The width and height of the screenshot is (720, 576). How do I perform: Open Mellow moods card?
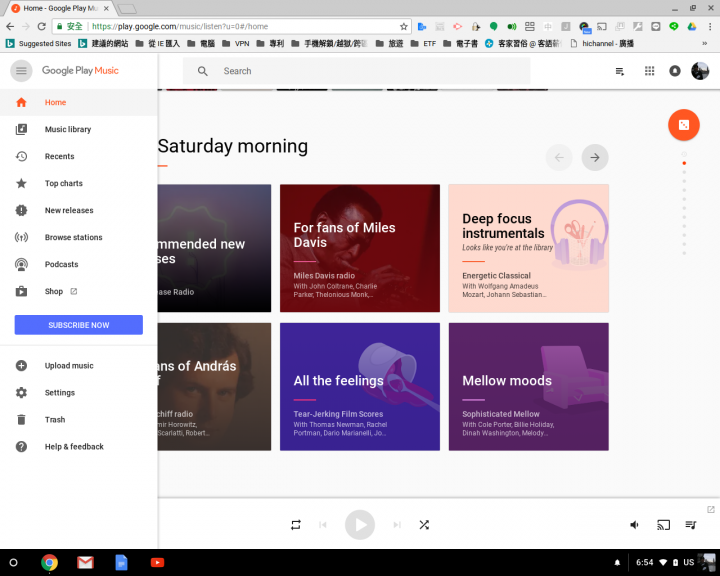point(529,387)
